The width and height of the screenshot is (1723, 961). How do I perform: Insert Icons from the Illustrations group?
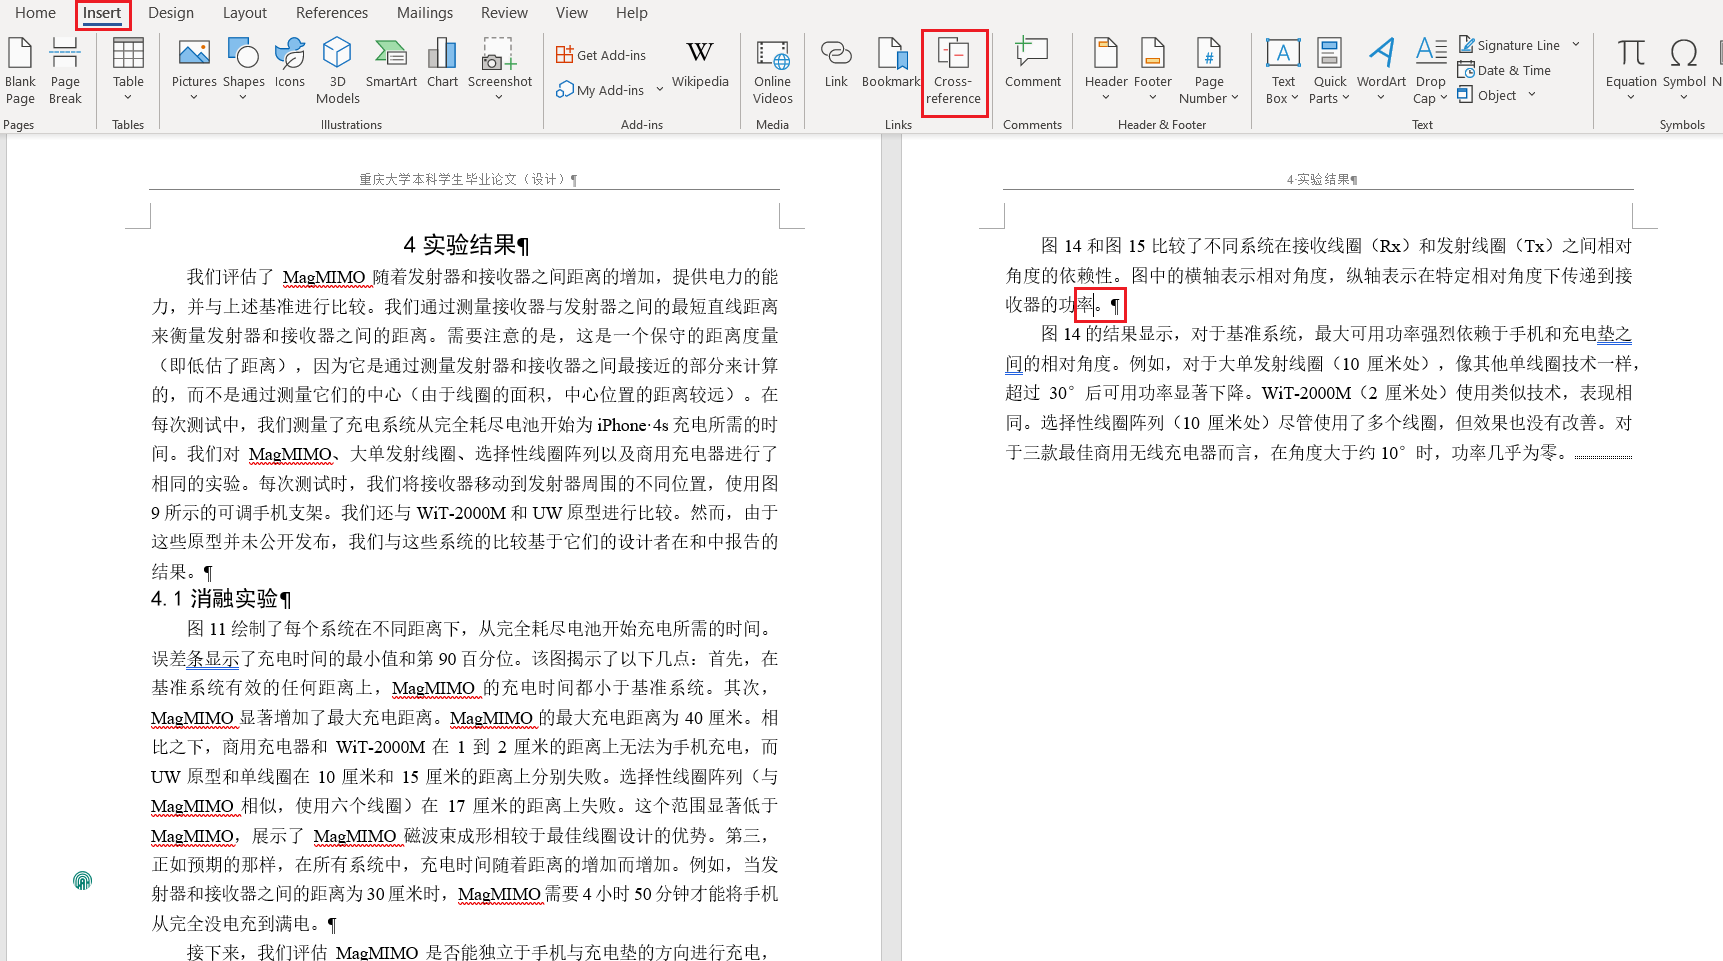290,63
